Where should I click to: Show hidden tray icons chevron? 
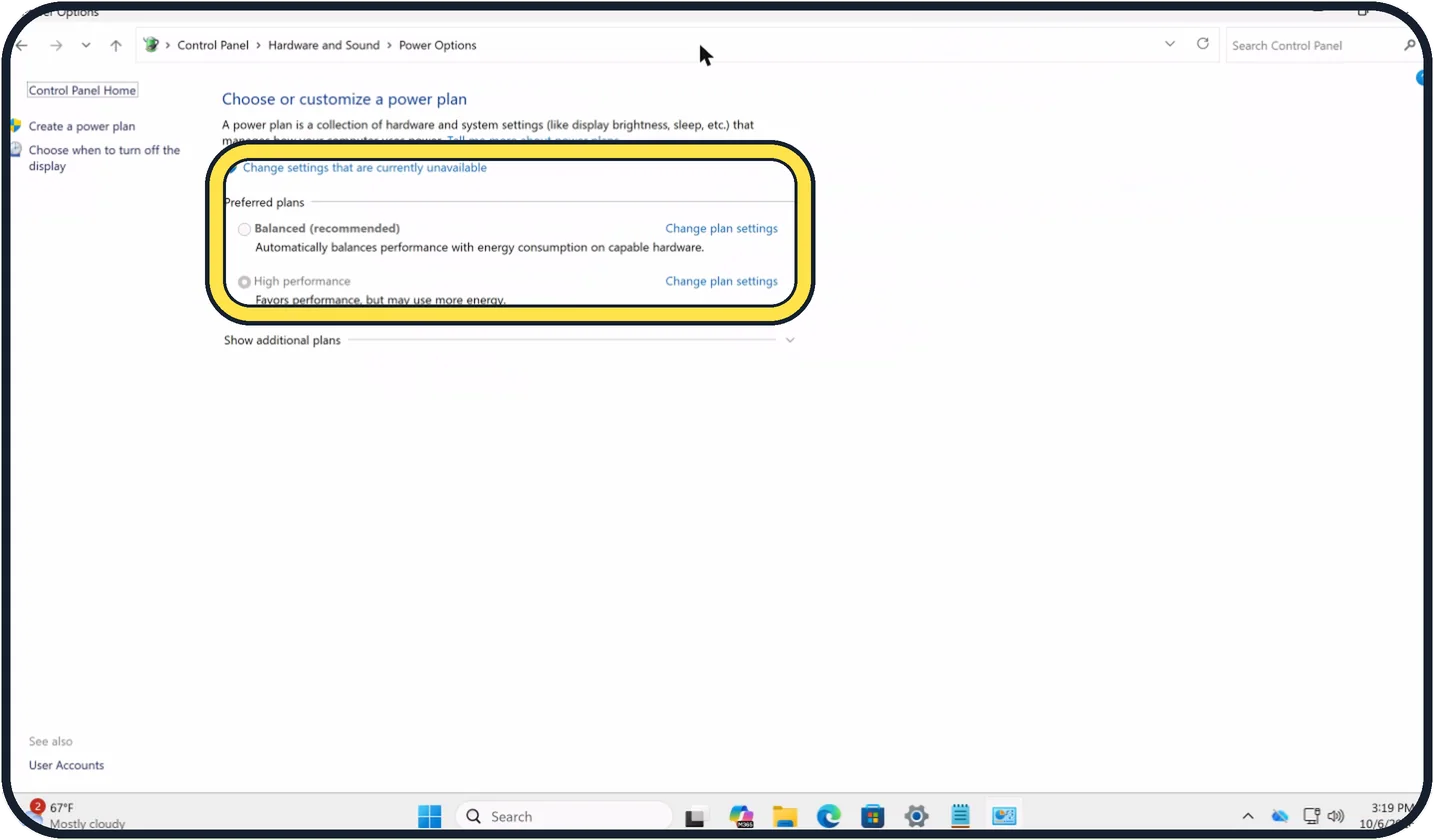click(x=1248, y=816)
